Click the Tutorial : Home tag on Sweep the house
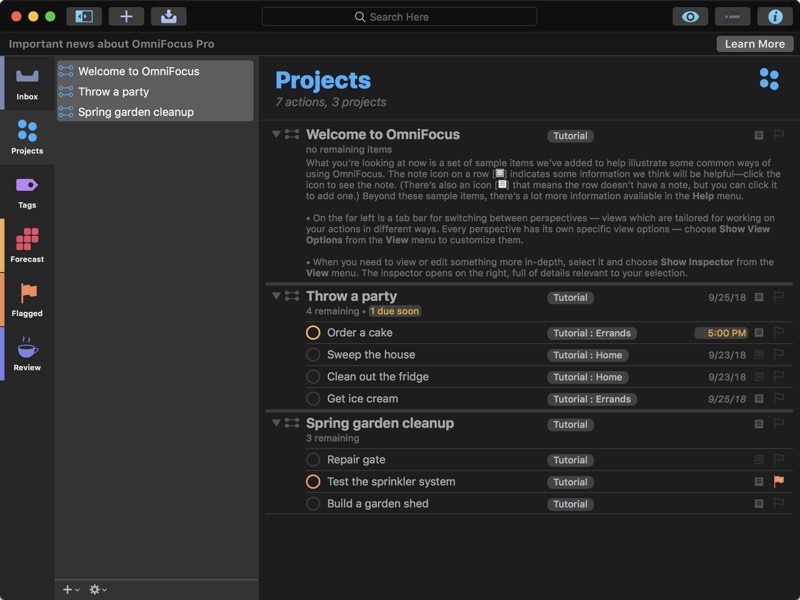 (x=588, y=355)
